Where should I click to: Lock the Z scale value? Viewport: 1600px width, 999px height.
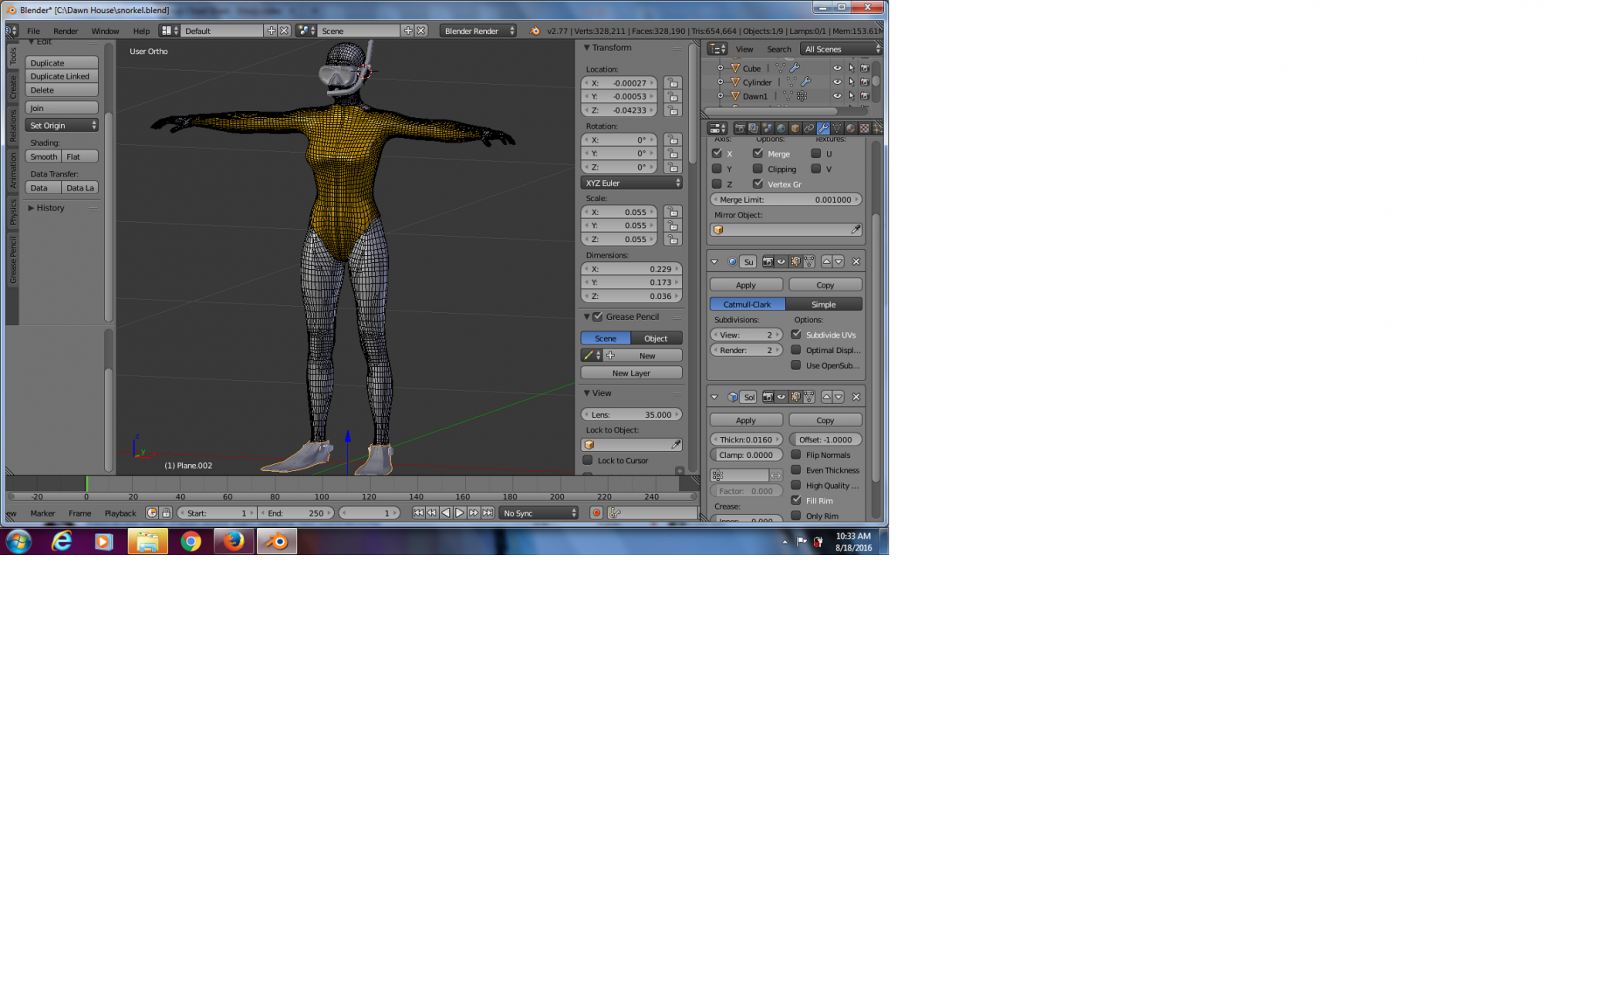point(673,239)
